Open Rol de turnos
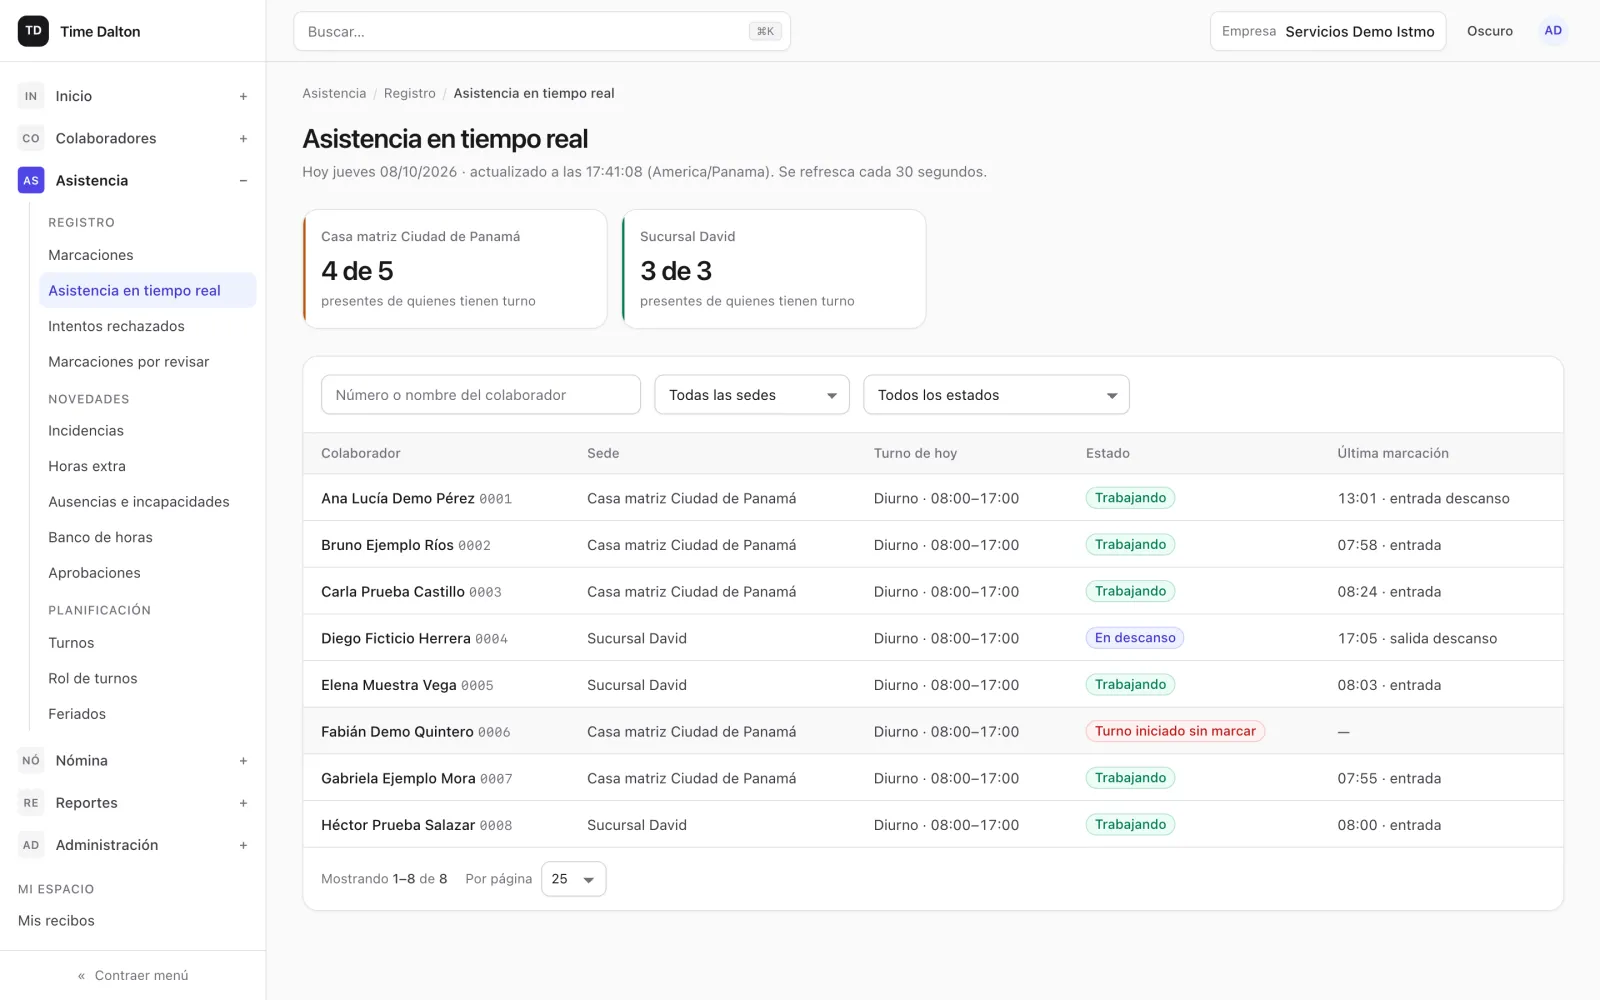The image size is (1600, 1000). tap(93, 678)
